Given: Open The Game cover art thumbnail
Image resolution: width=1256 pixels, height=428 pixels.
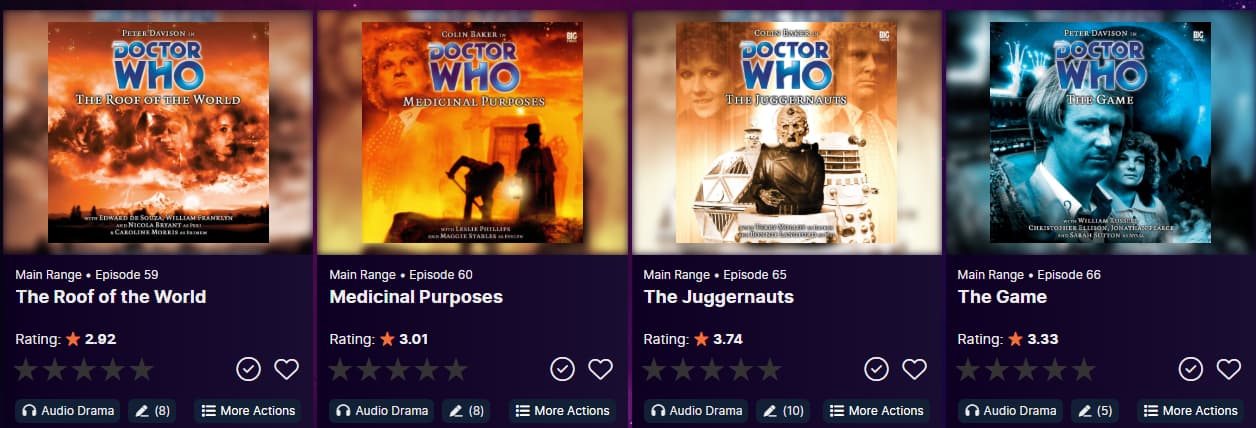Looking at the screenshot, I should coord(1100,132).
